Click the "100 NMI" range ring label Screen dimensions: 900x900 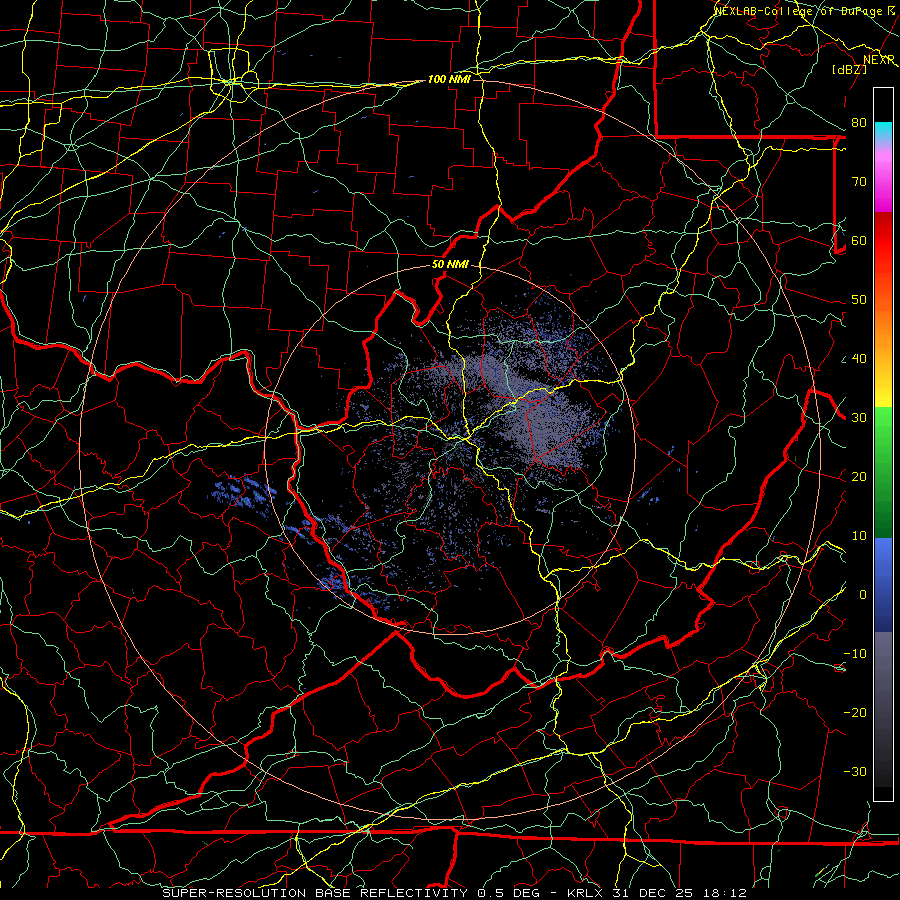coord(449,79)
